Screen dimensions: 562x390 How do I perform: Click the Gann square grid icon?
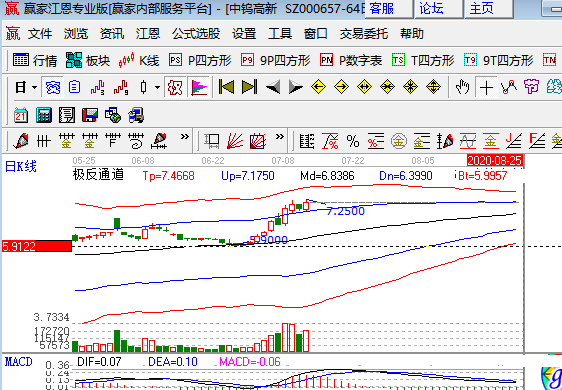(258, 141)
